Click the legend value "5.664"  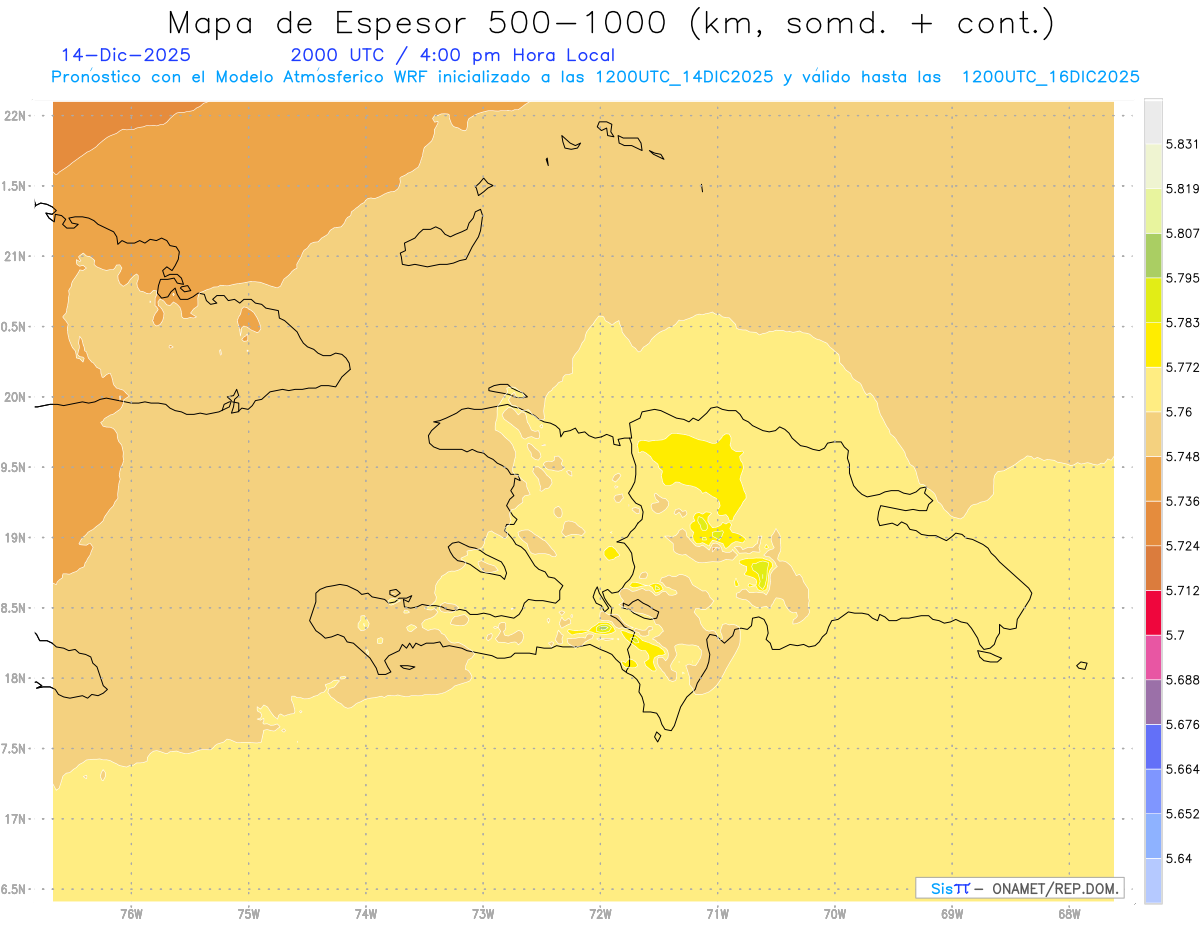tap(1183, 769)
